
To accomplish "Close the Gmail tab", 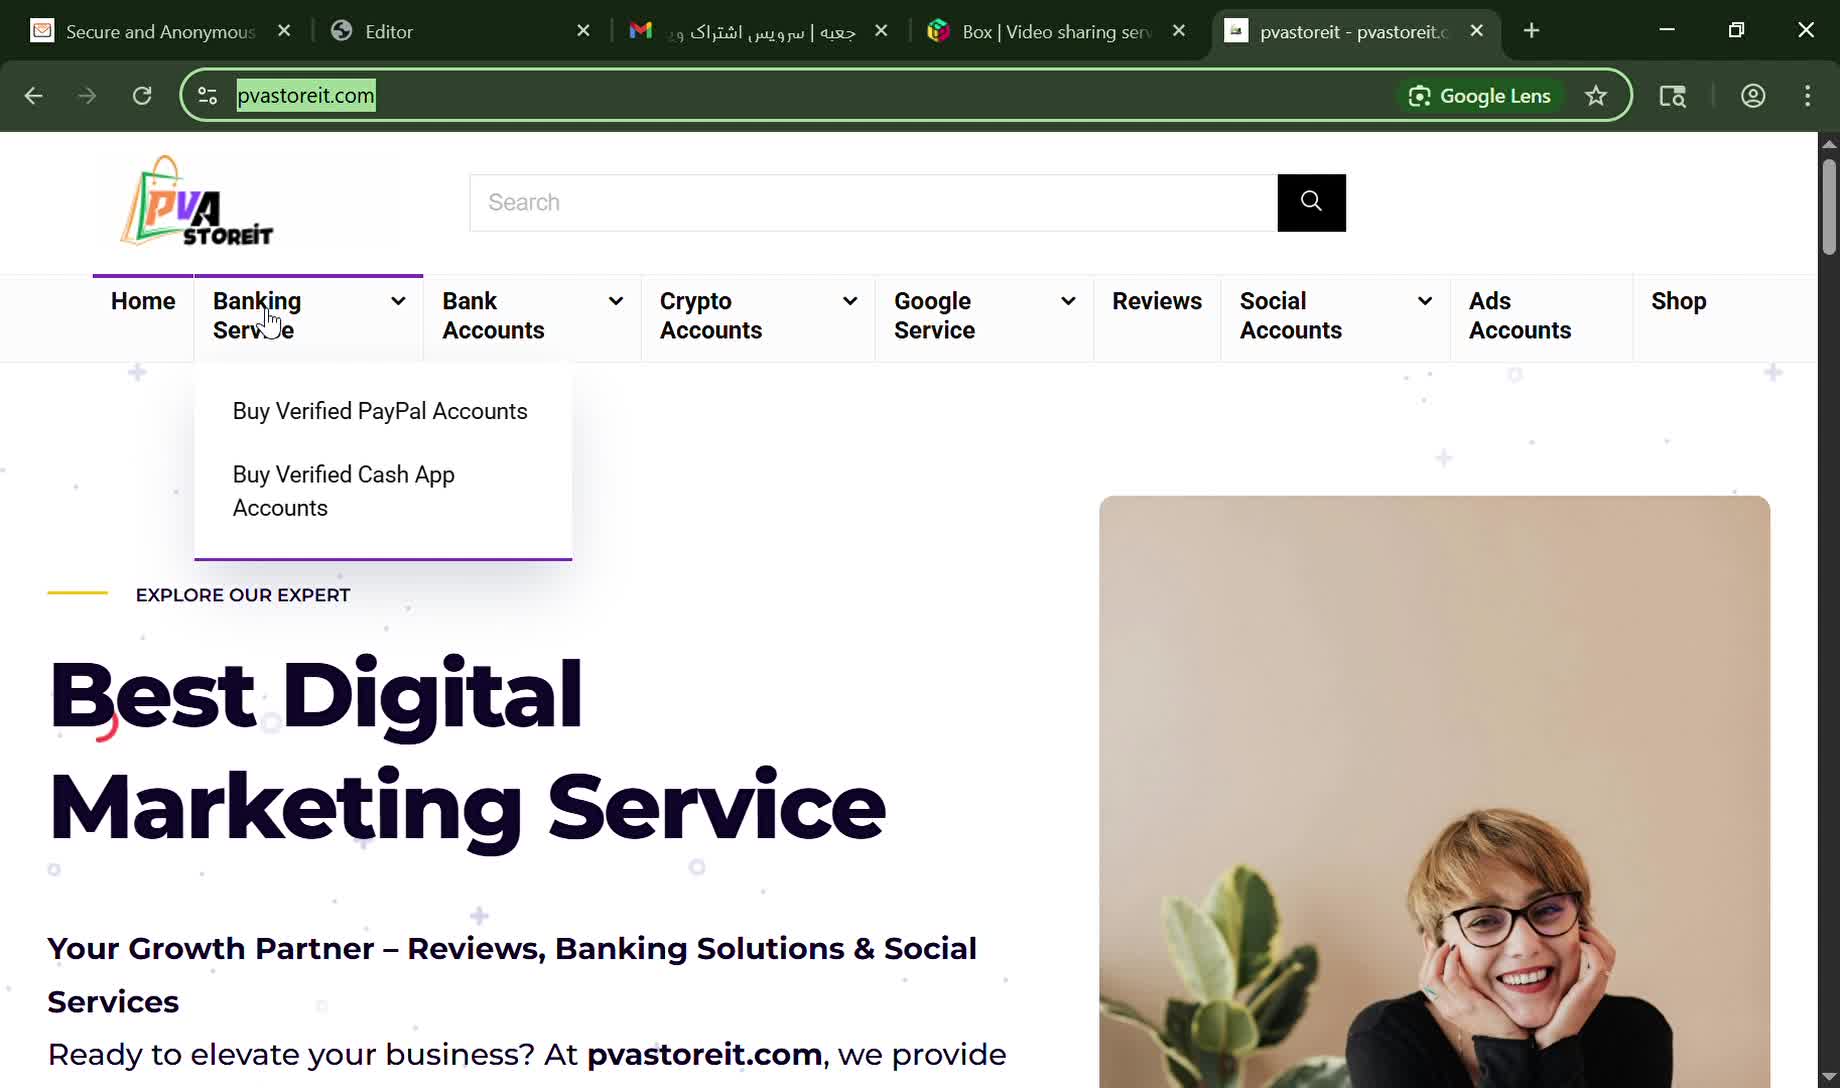I will [x=881, y=31].
